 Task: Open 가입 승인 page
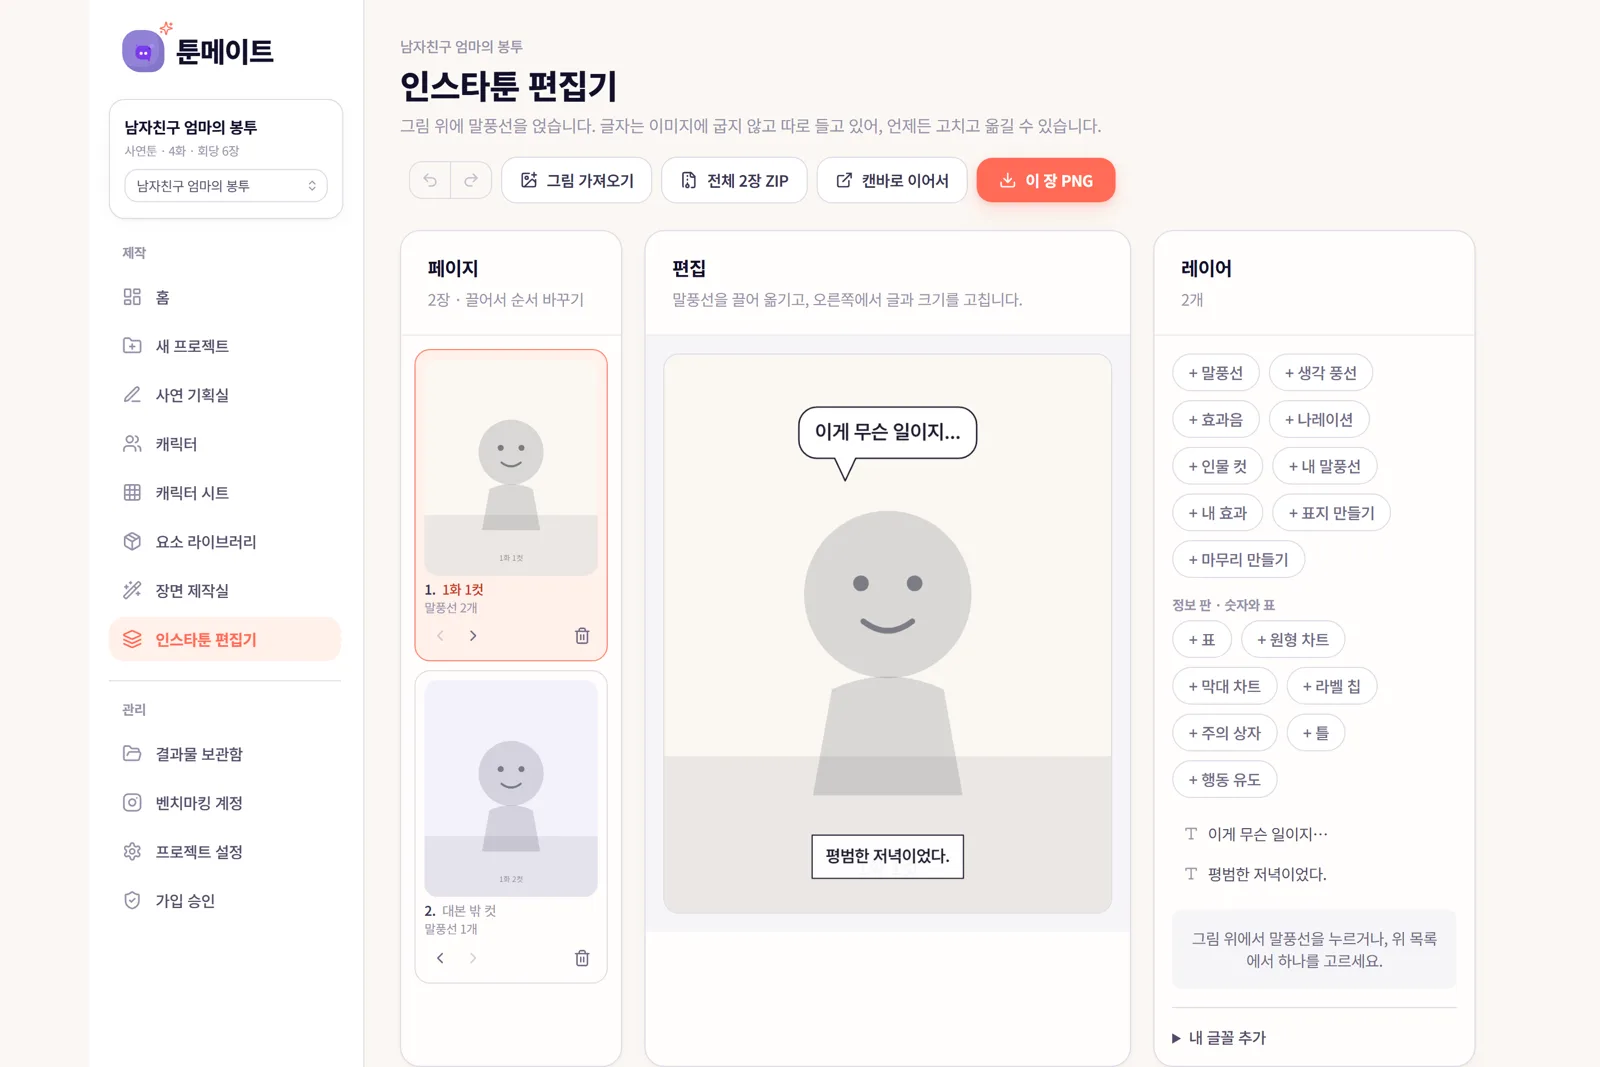pos(225,901)
